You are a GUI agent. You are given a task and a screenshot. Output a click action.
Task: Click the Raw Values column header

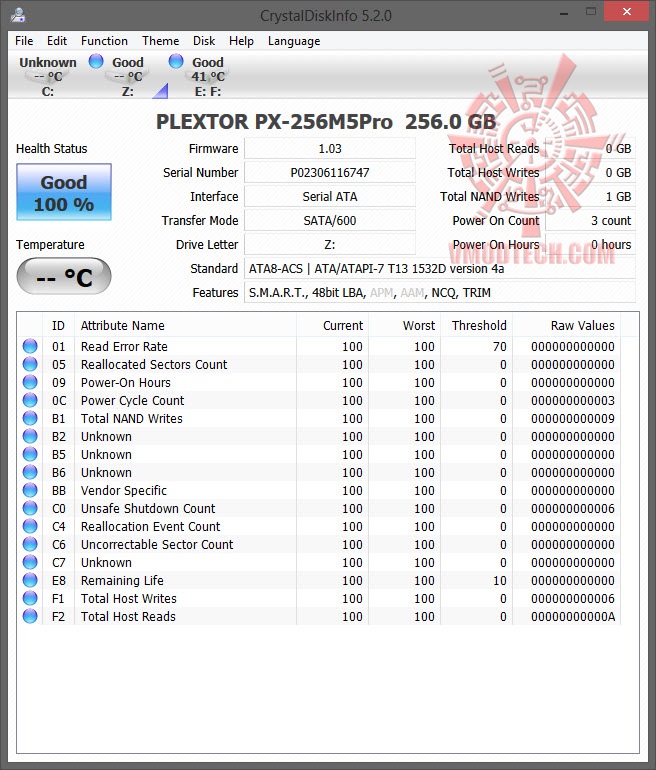click(566, 326)
